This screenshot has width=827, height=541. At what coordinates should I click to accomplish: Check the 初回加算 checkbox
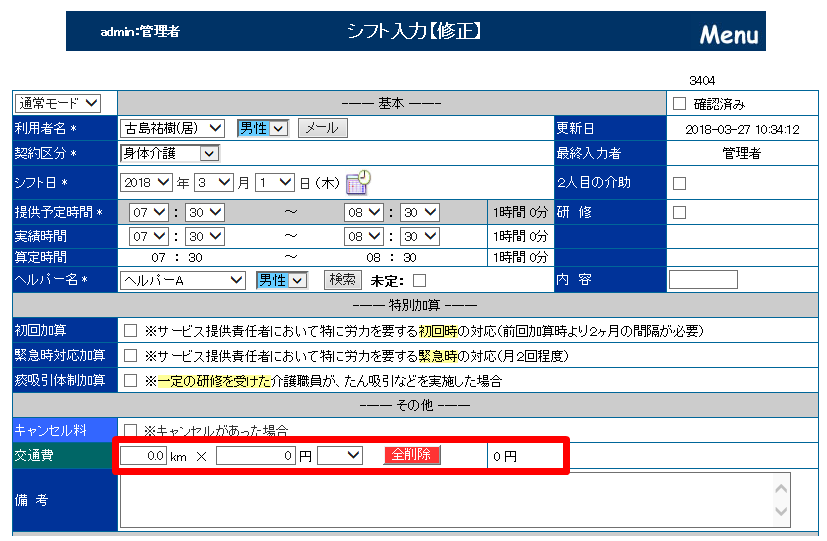[130, 330]
